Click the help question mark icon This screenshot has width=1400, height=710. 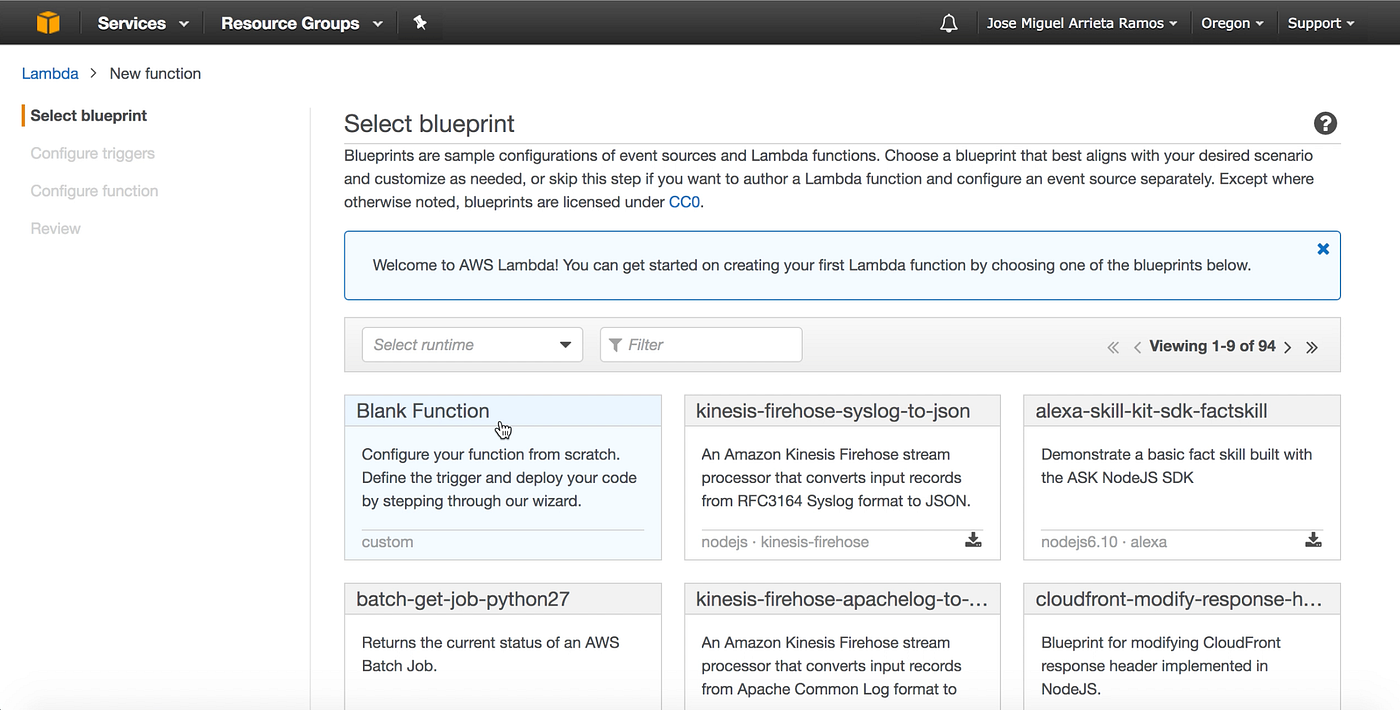(x=1325, y=124)
